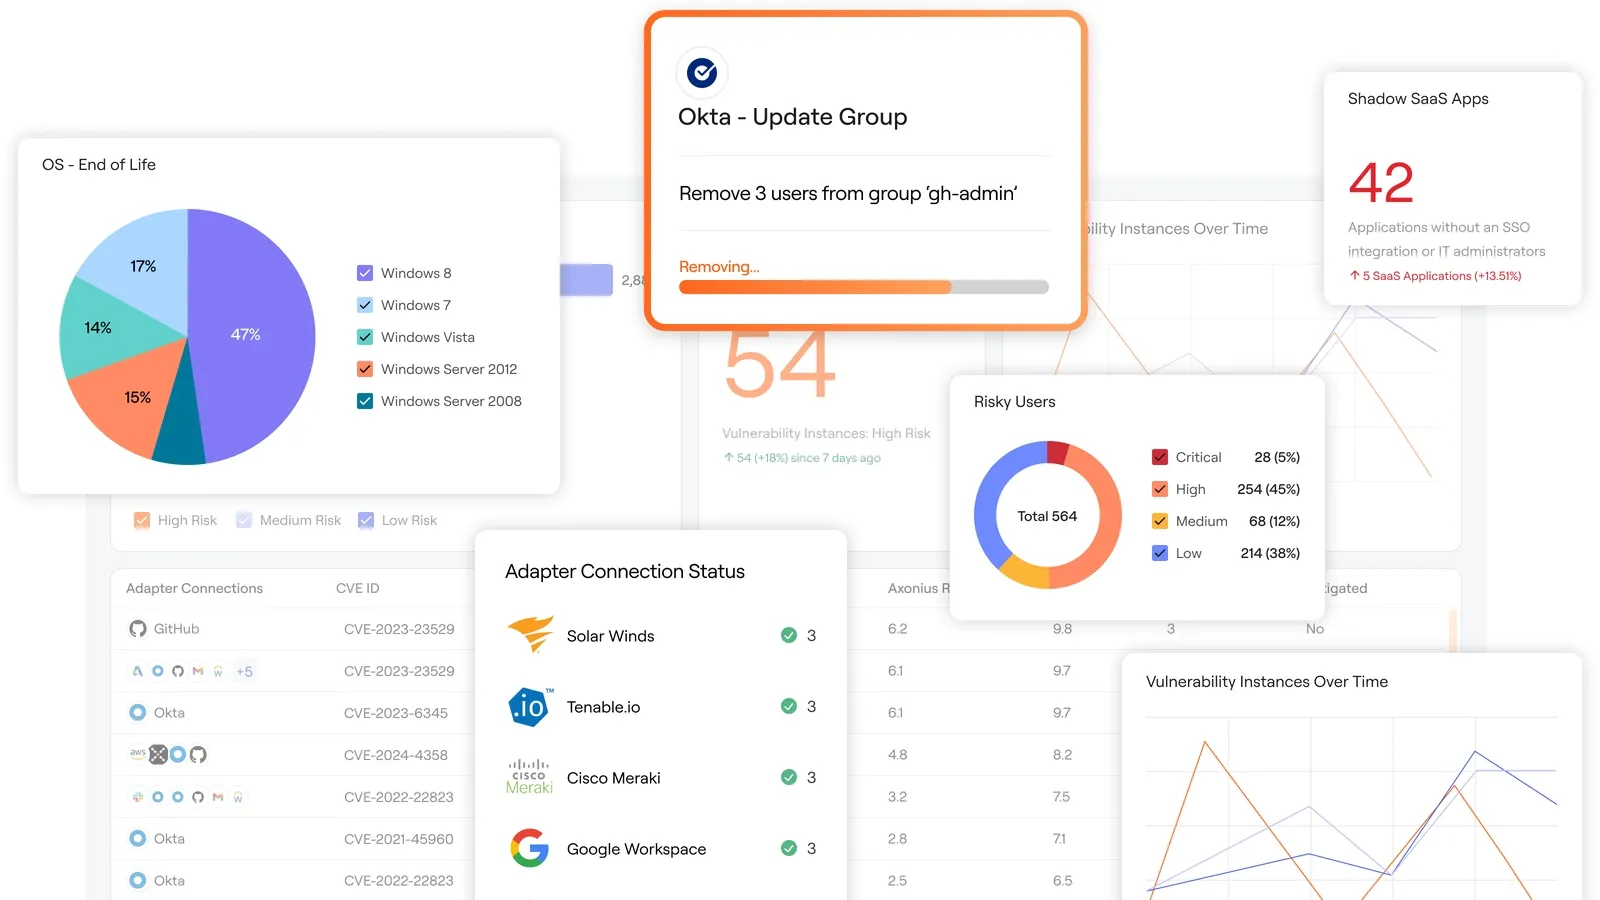The height and width of the screenshot is (900, 1600).
Task: Toggle the Windows Vista checkbox
Action: [365, 337]
